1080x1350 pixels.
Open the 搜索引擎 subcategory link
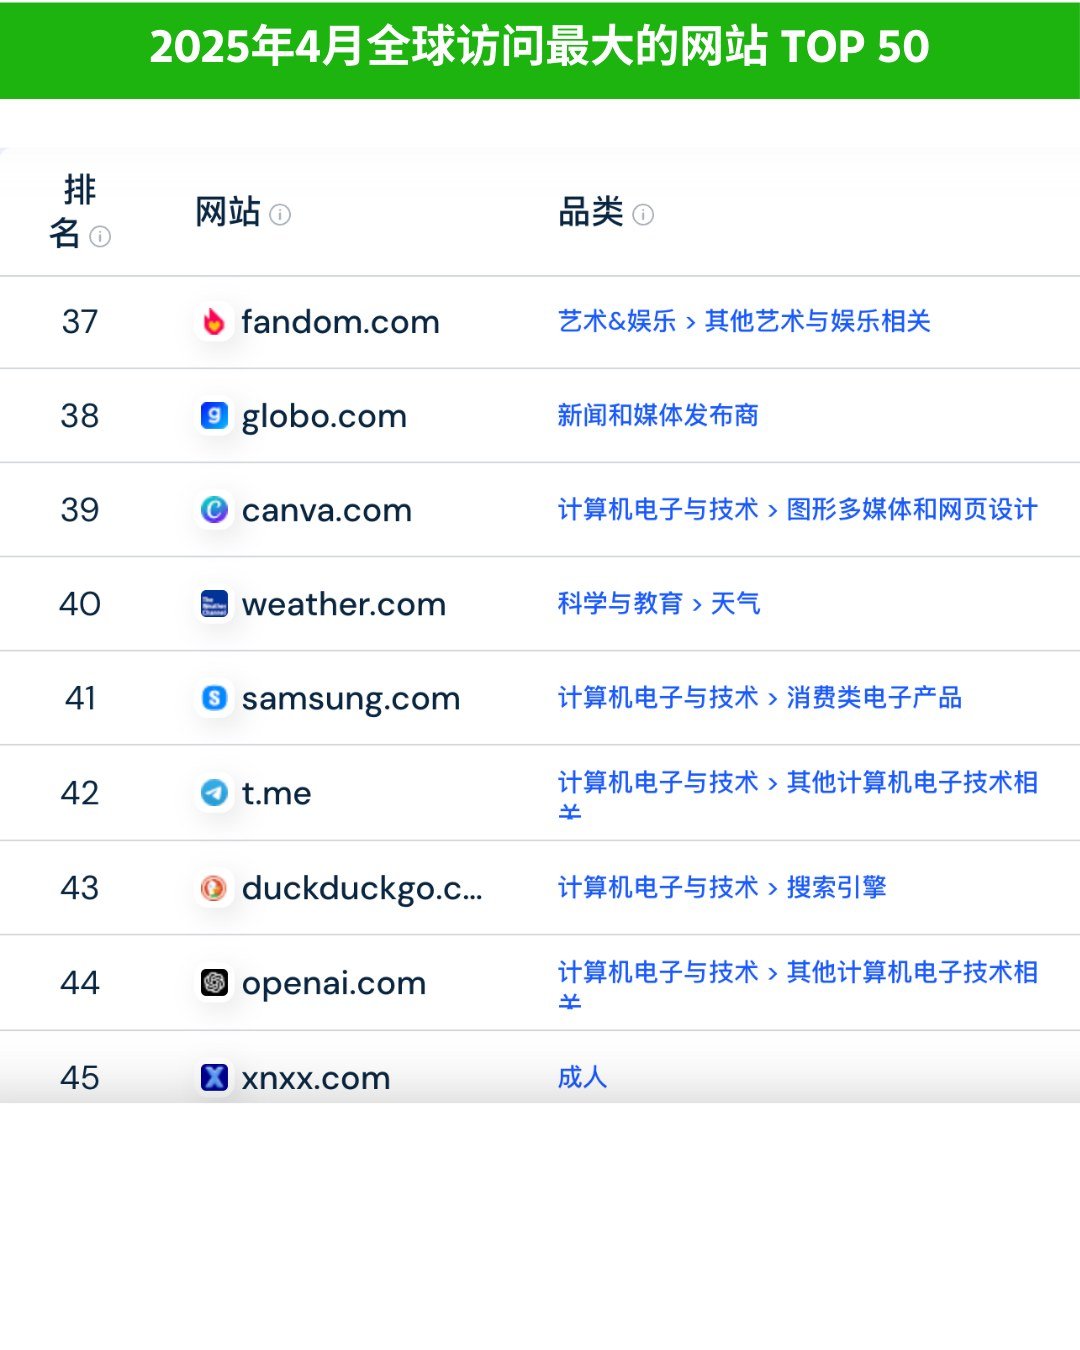coord(836,887)
